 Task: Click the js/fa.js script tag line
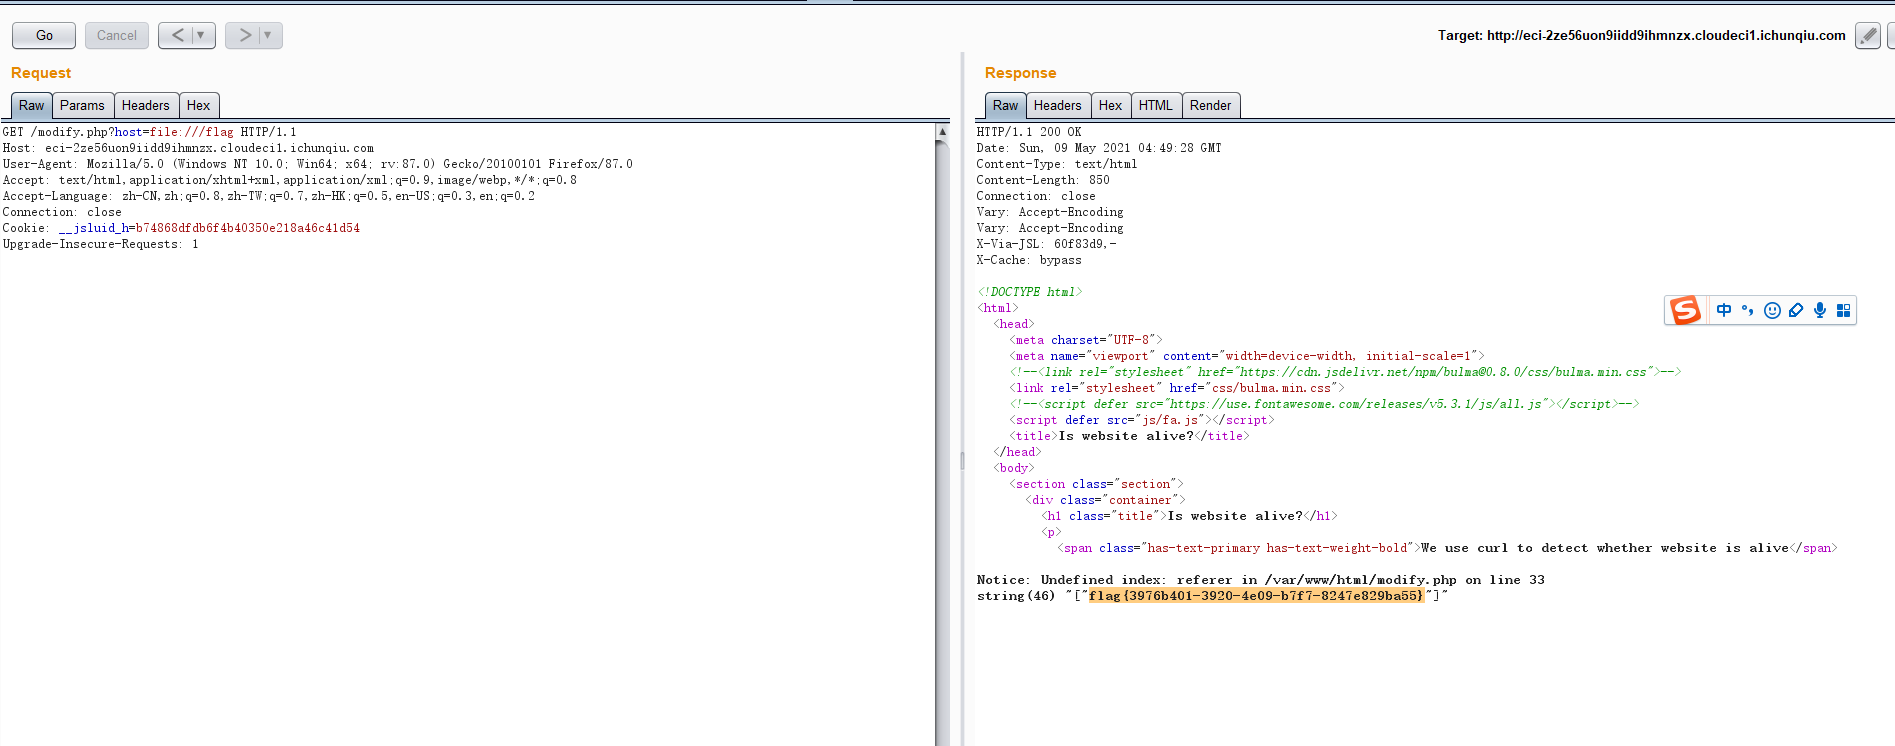(1142, 420)
